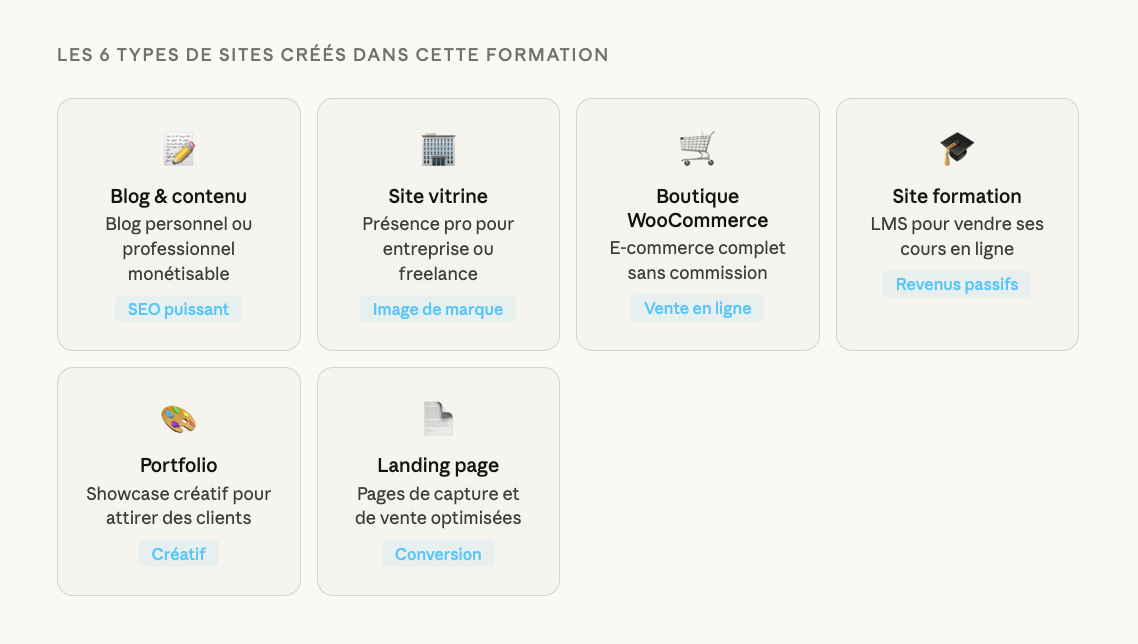1138x644 pixels.
Task: Open the Landing page heading
Action: click(x=438, y=466)
